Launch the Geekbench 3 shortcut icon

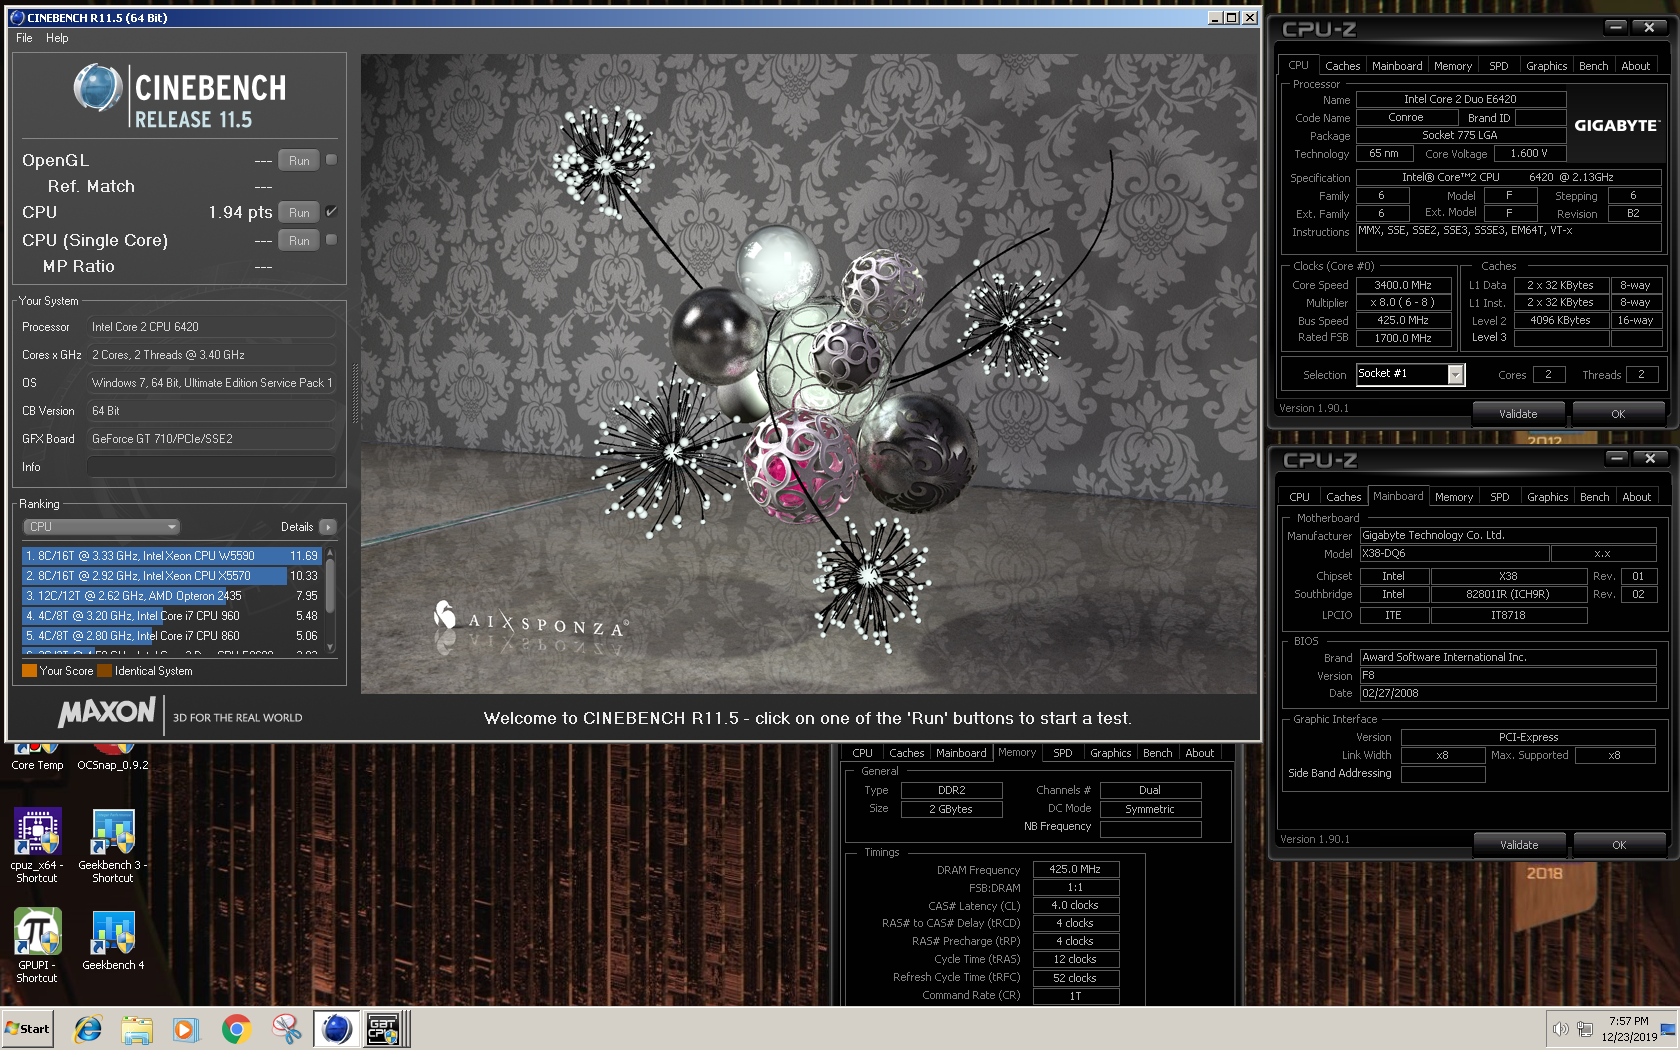pos(113,846)
